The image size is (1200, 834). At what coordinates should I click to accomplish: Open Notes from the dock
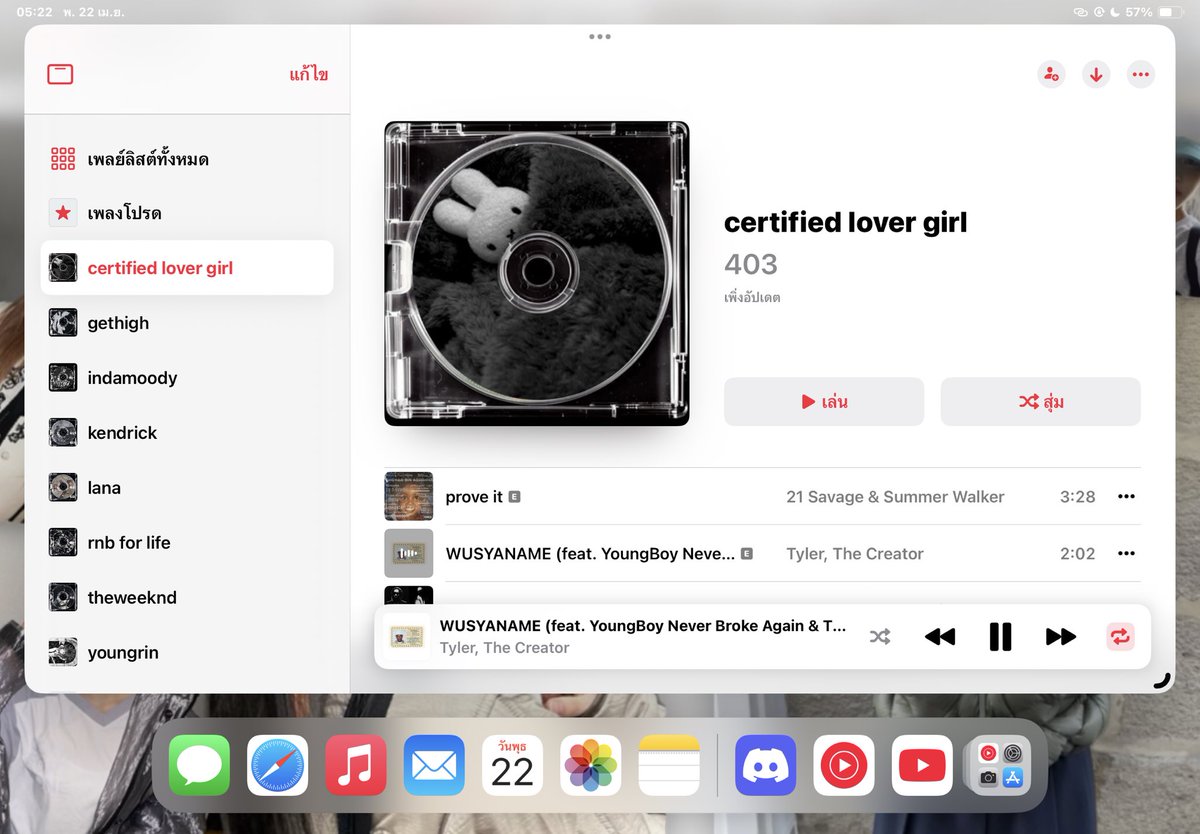coord(669,766)
